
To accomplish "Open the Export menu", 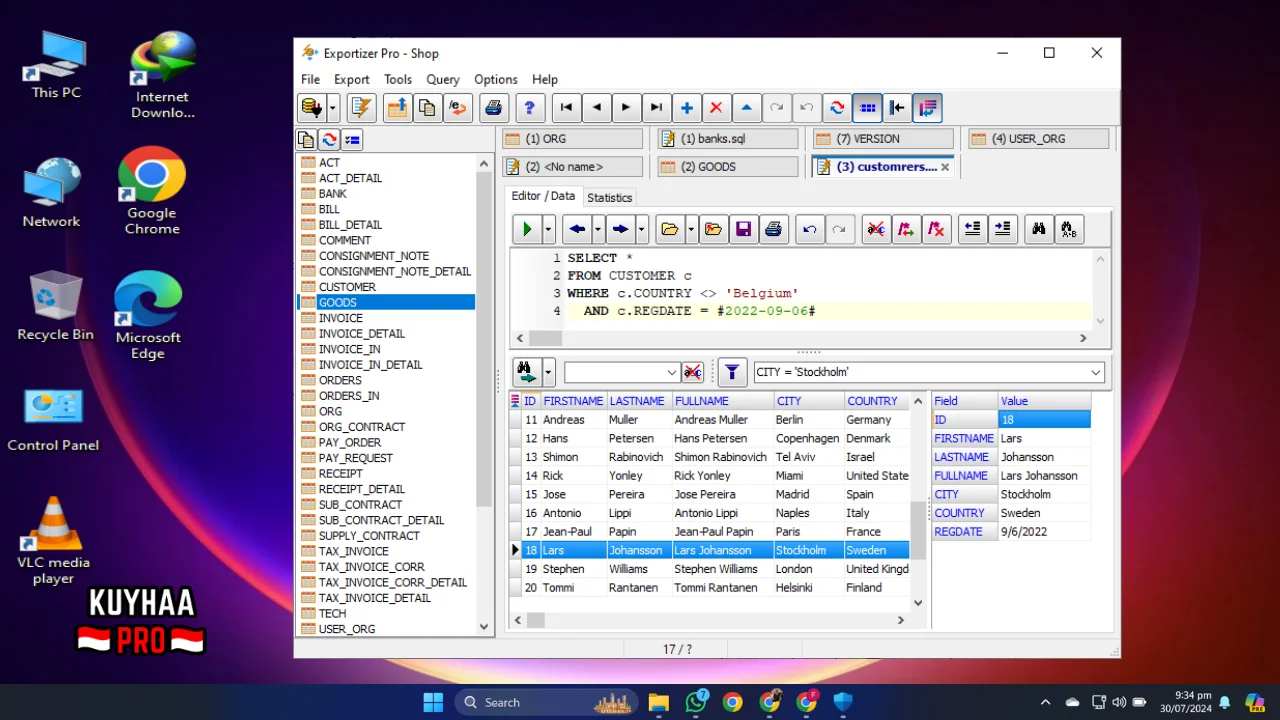I will [x=352, y=79].
